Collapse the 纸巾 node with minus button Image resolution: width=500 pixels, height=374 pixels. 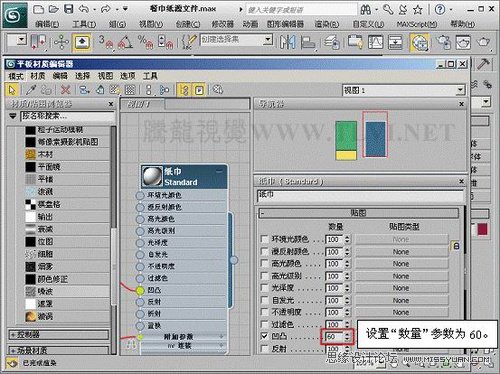(x=219, y=171)
